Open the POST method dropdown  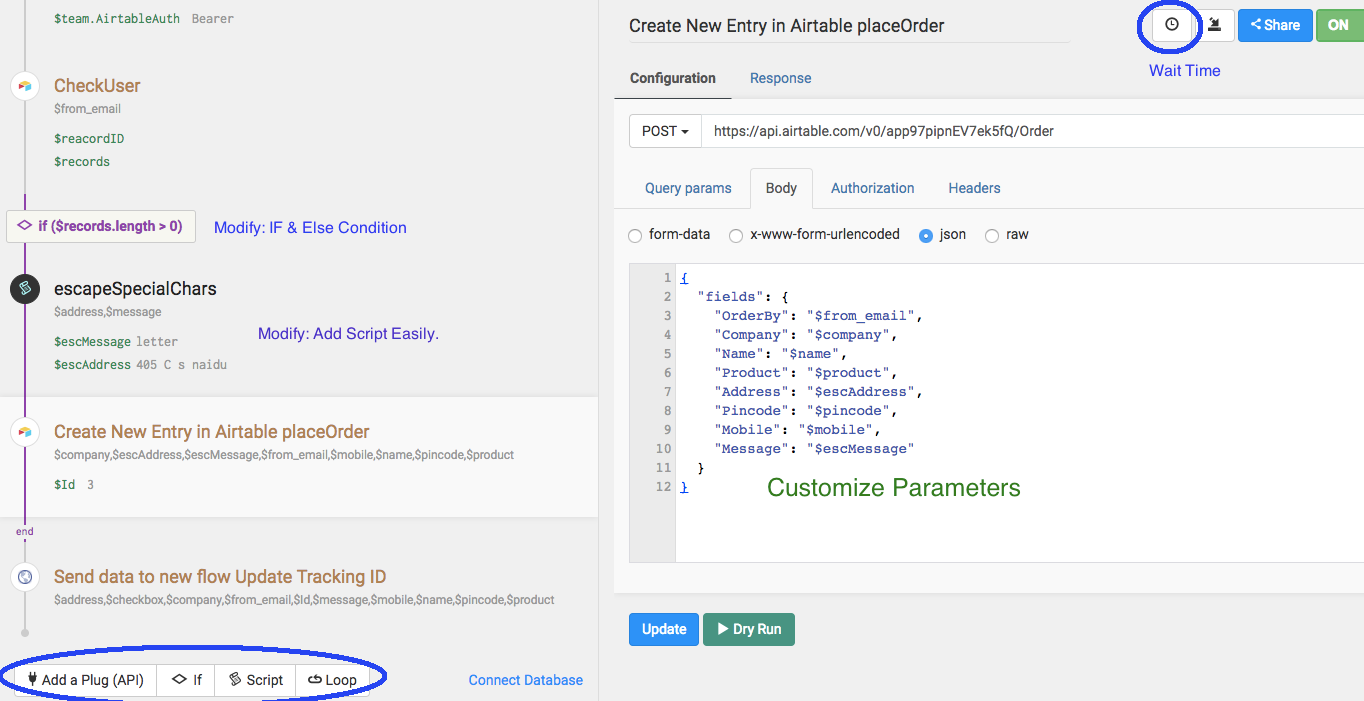pyautogui.click(x=665, y=131)
